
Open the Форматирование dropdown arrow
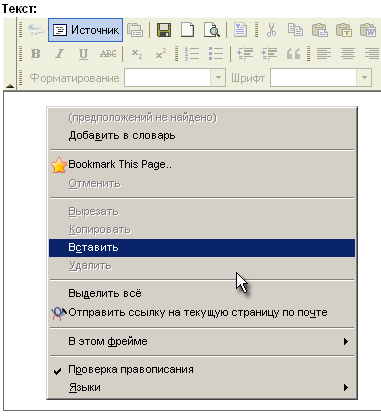[218, 78]
